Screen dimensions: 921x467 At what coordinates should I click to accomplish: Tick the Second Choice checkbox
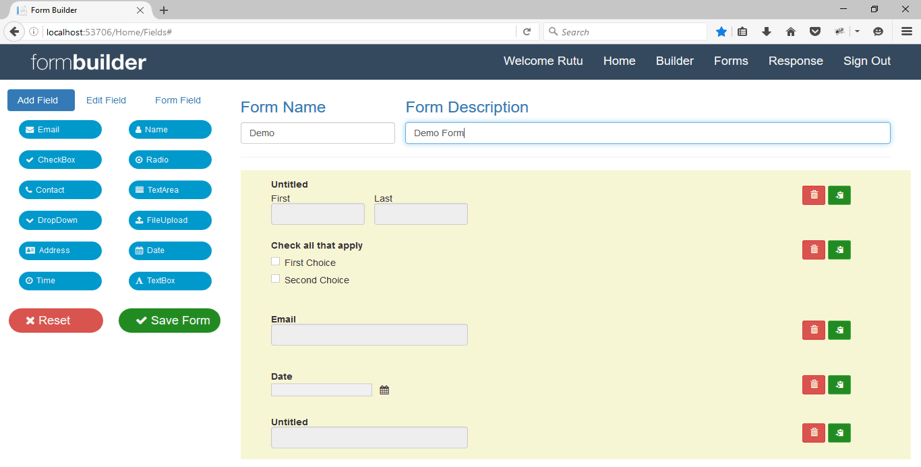point(275,278)
